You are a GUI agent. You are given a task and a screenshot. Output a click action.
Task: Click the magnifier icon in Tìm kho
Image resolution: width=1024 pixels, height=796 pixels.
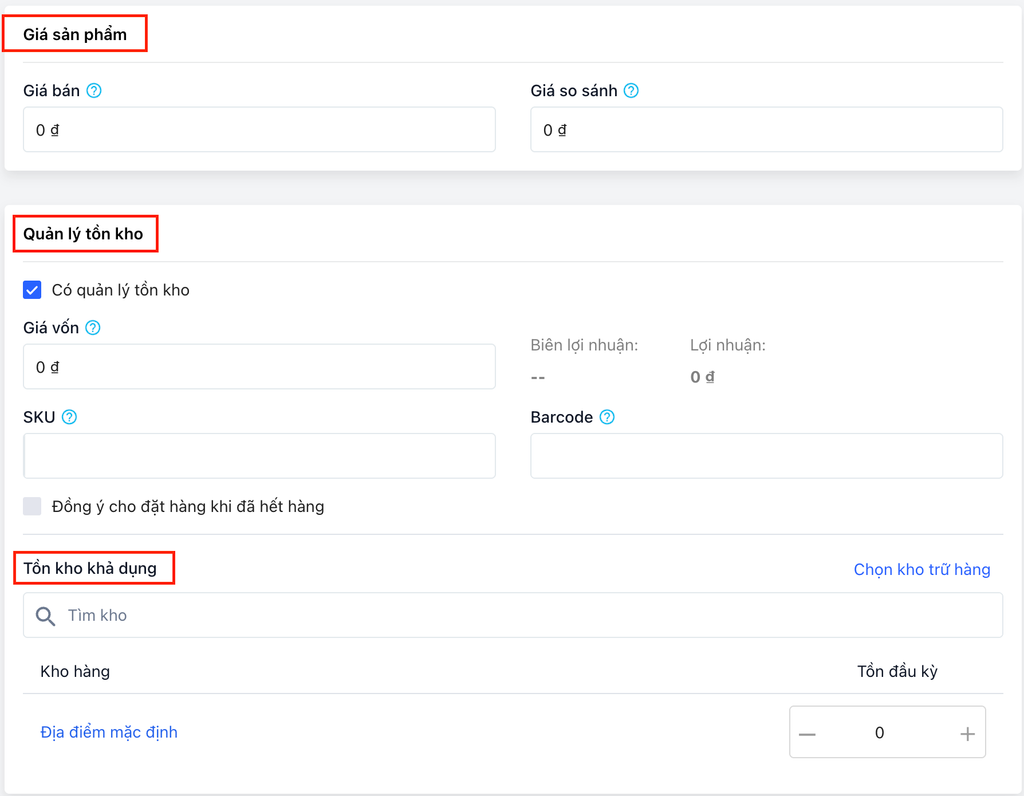point(45,616)
